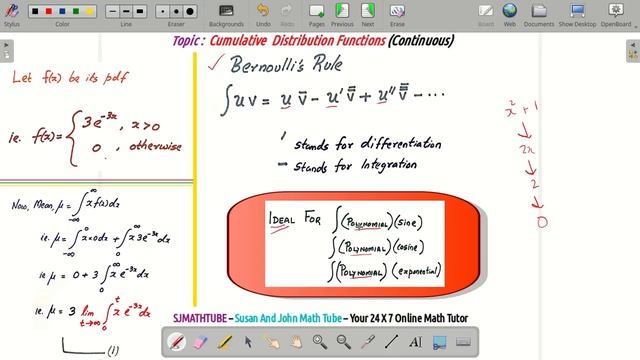The width and height of the screenshot is (640, 360).
Task: Set the small eraser size
Action: [x=163, y=11]
